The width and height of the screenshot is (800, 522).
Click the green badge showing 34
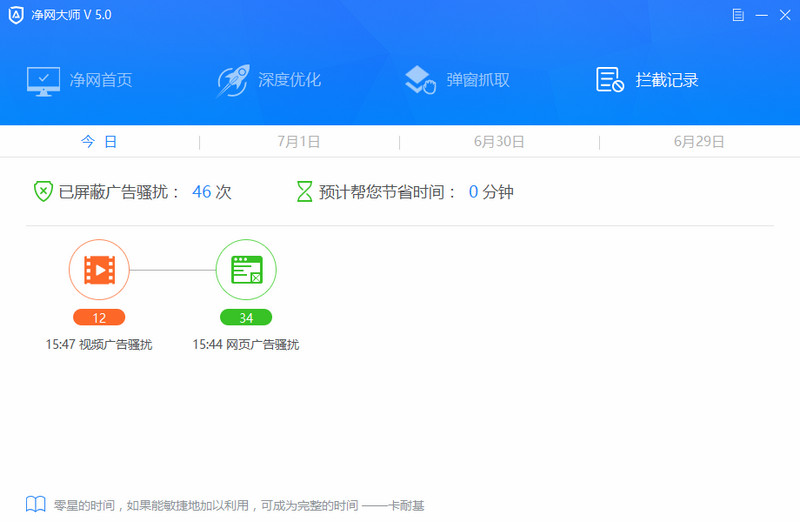click(x=246, y=318)
